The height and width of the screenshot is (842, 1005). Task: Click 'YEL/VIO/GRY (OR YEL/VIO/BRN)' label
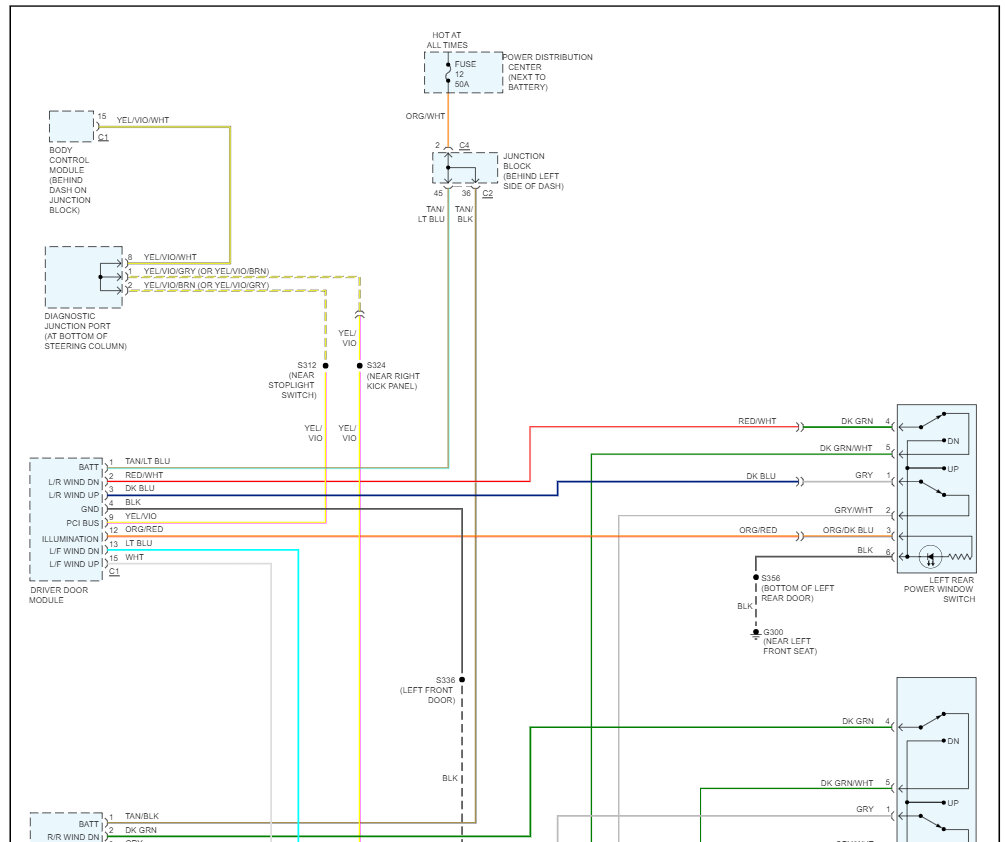206,271
